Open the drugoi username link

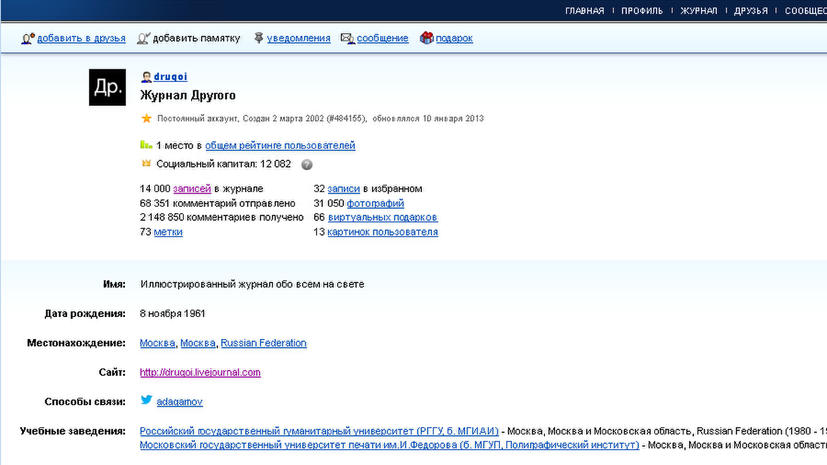coord(170,77)
